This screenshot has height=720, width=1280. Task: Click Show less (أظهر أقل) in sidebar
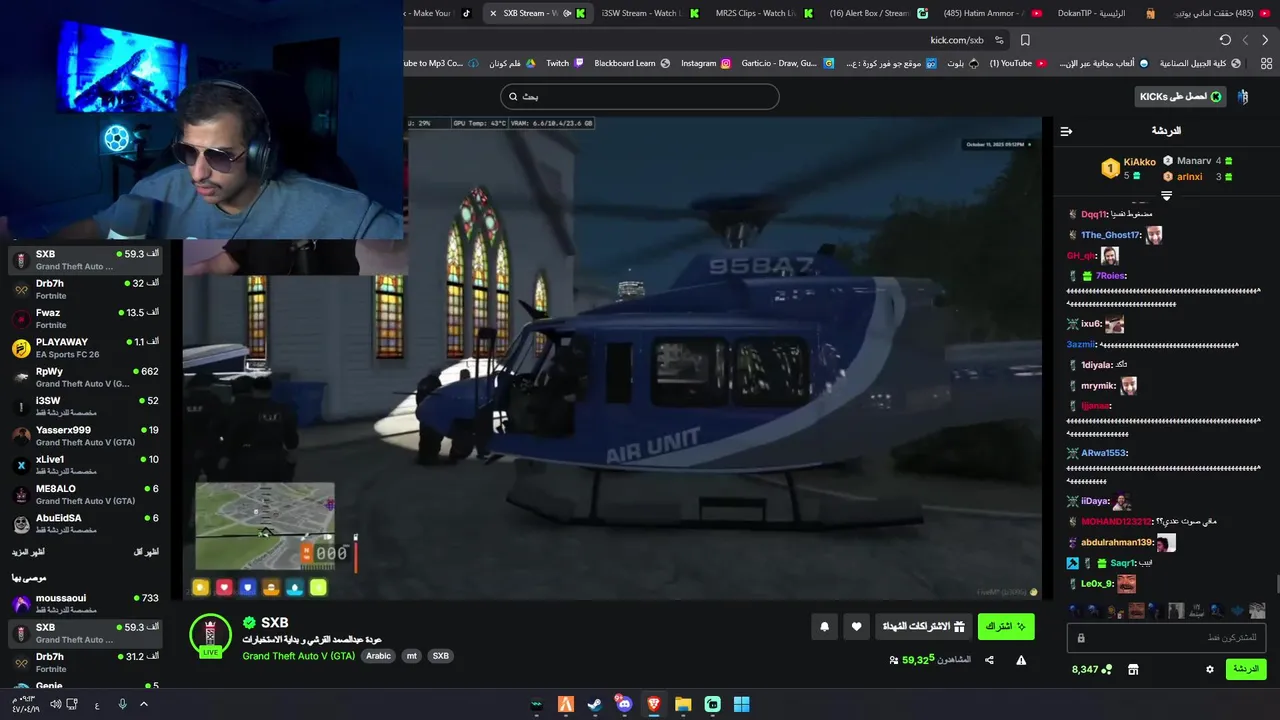click(x=146, y=552)
